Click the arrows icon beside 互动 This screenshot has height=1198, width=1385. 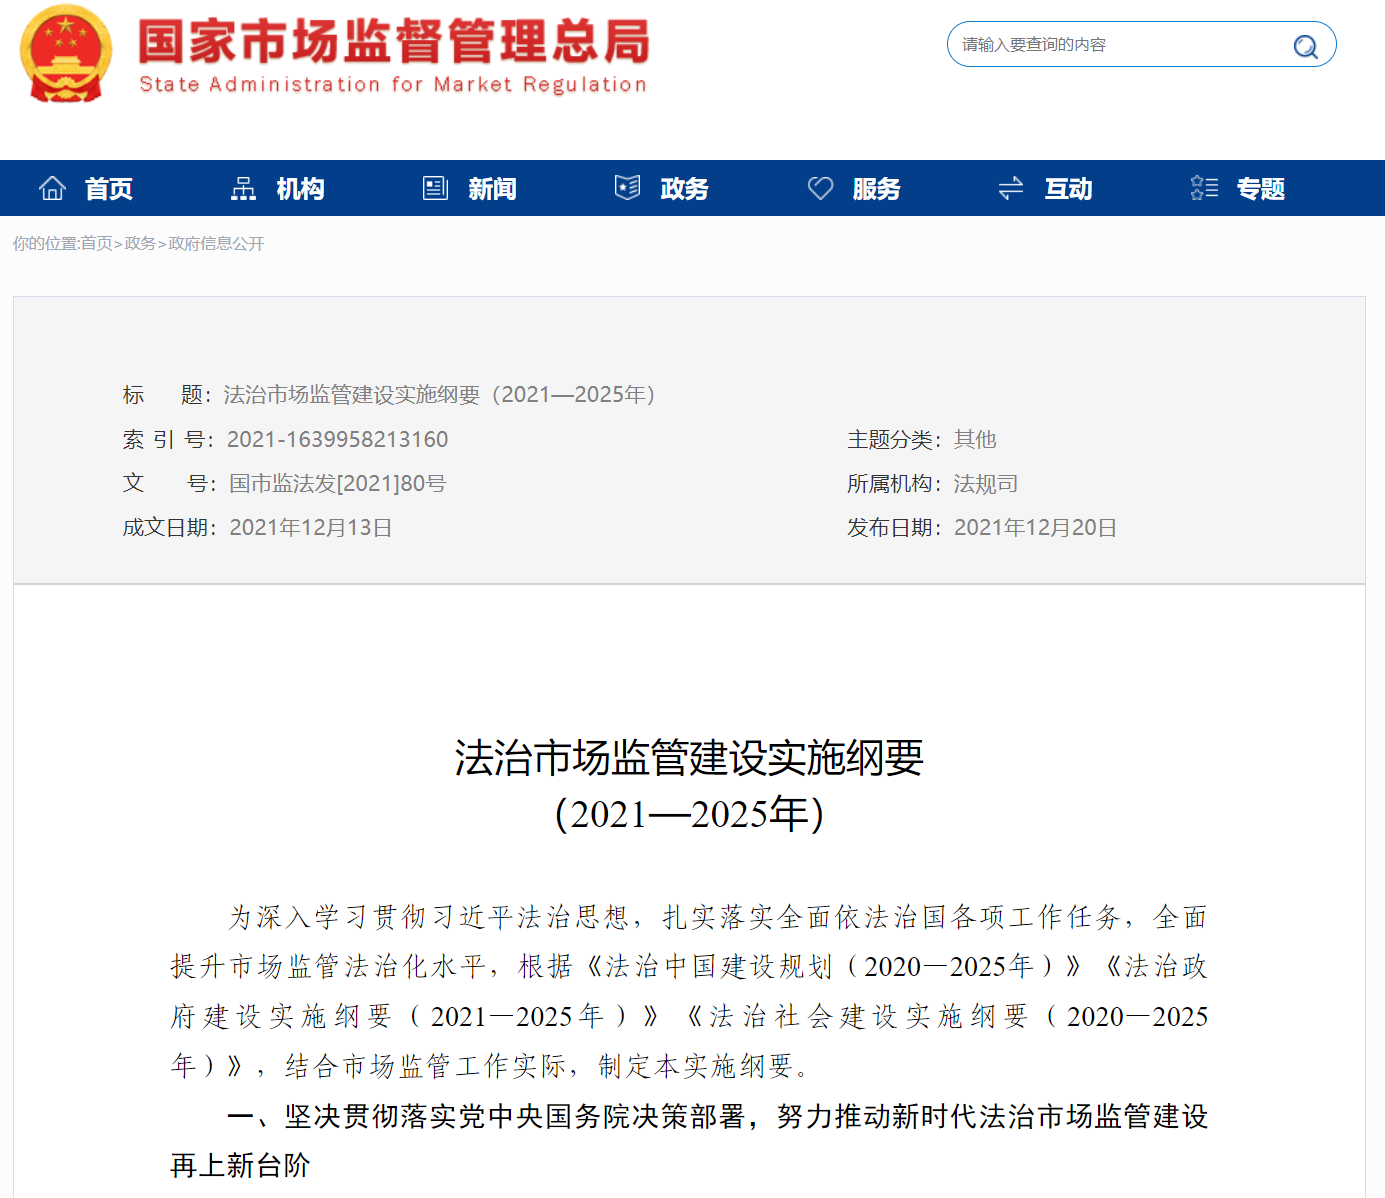[x=1011, y=188]
